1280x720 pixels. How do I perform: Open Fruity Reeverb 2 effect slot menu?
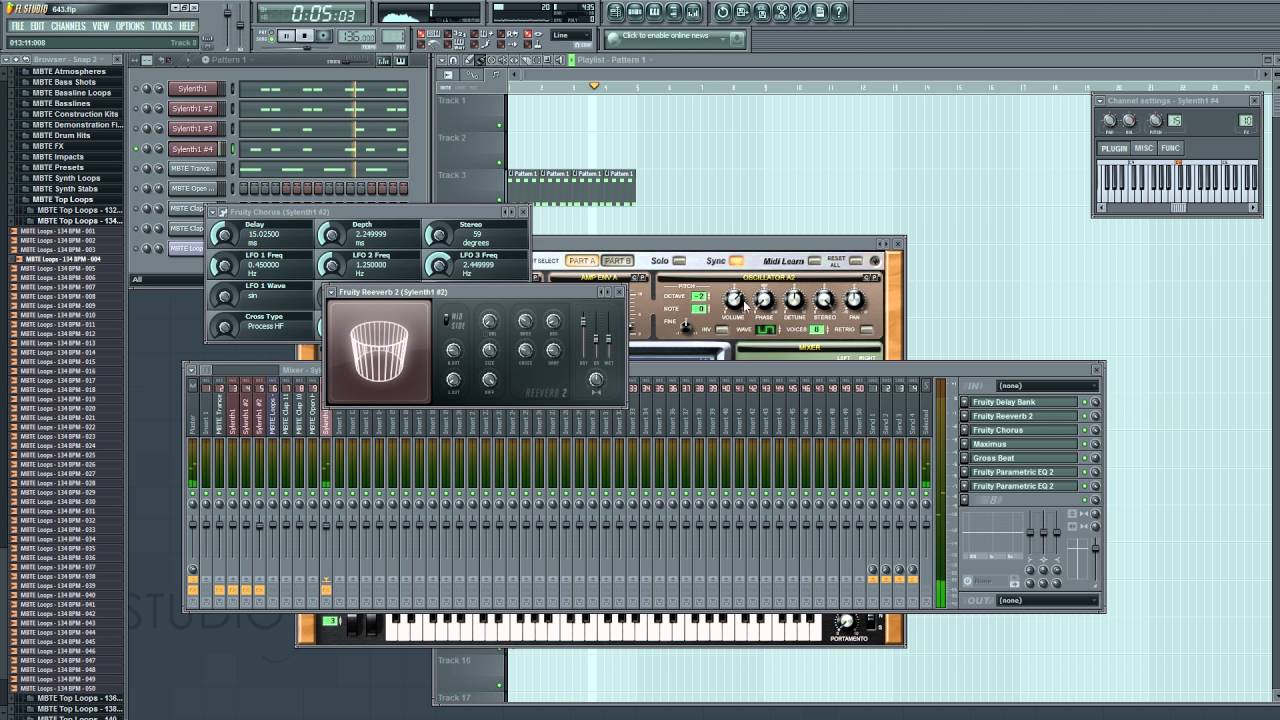point(965,416)
